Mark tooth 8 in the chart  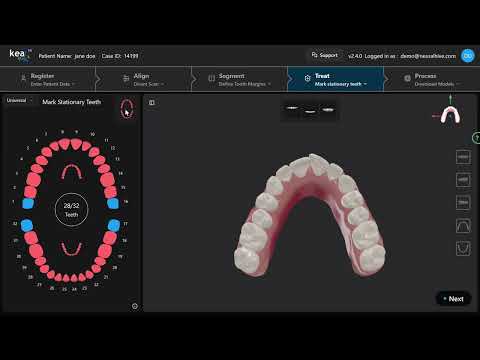(65, 144)
